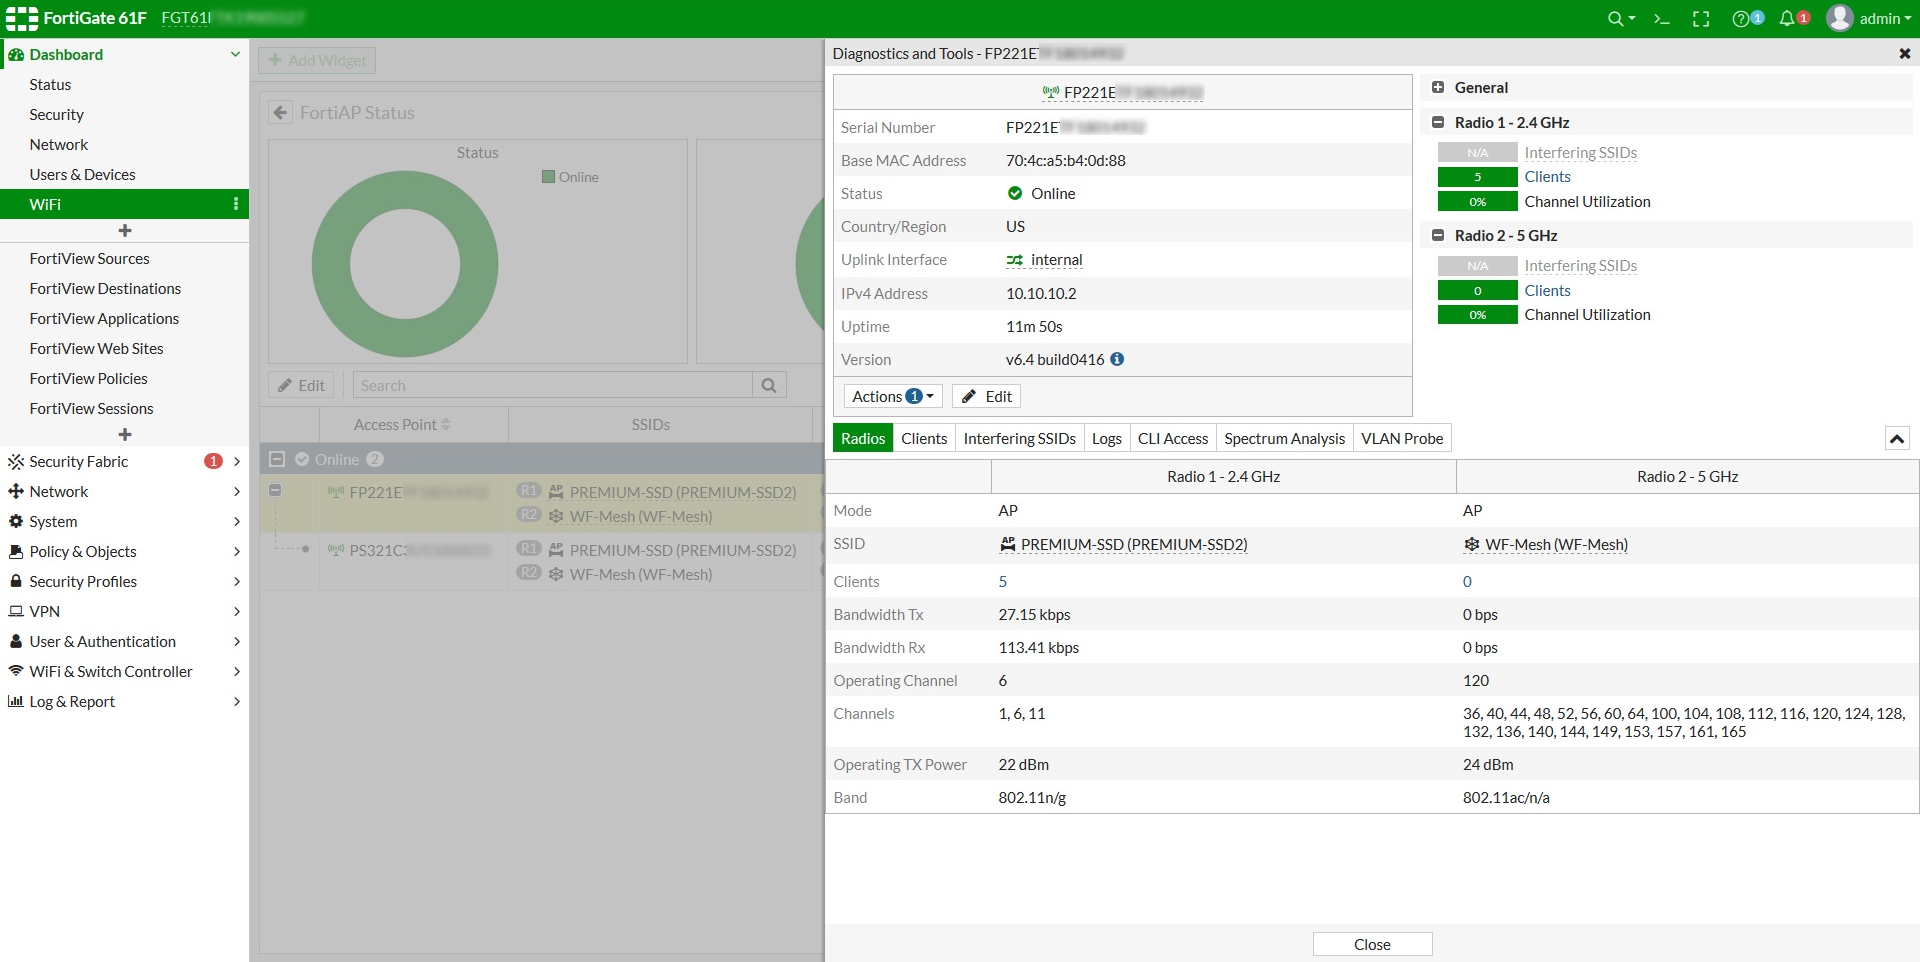Open the PREMIUM-SSD SSID link
Screen dimensions: 1920x962
[x=1134, y=545]
